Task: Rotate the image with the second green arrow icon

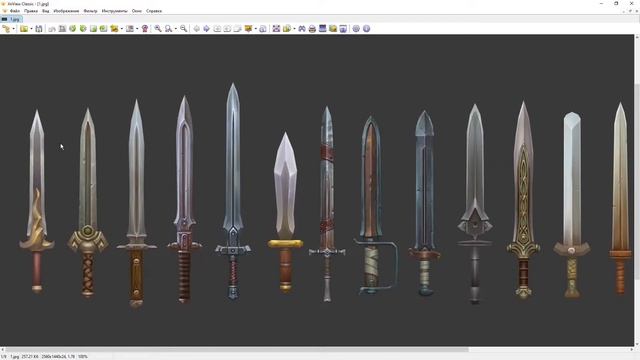Action: point(83,29)
